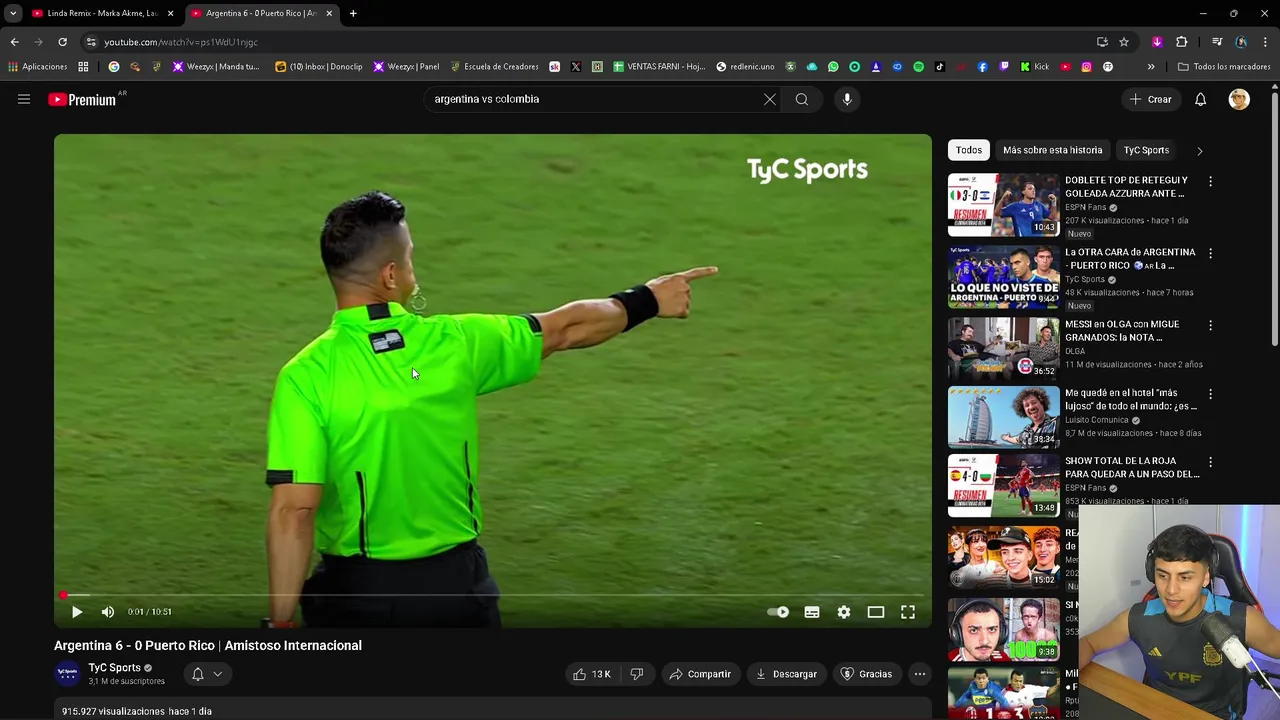Screen dimensions: 1280x720
Task: Open options menu for La OTRA CARA de ARGENTINA
Action: 1210,254
